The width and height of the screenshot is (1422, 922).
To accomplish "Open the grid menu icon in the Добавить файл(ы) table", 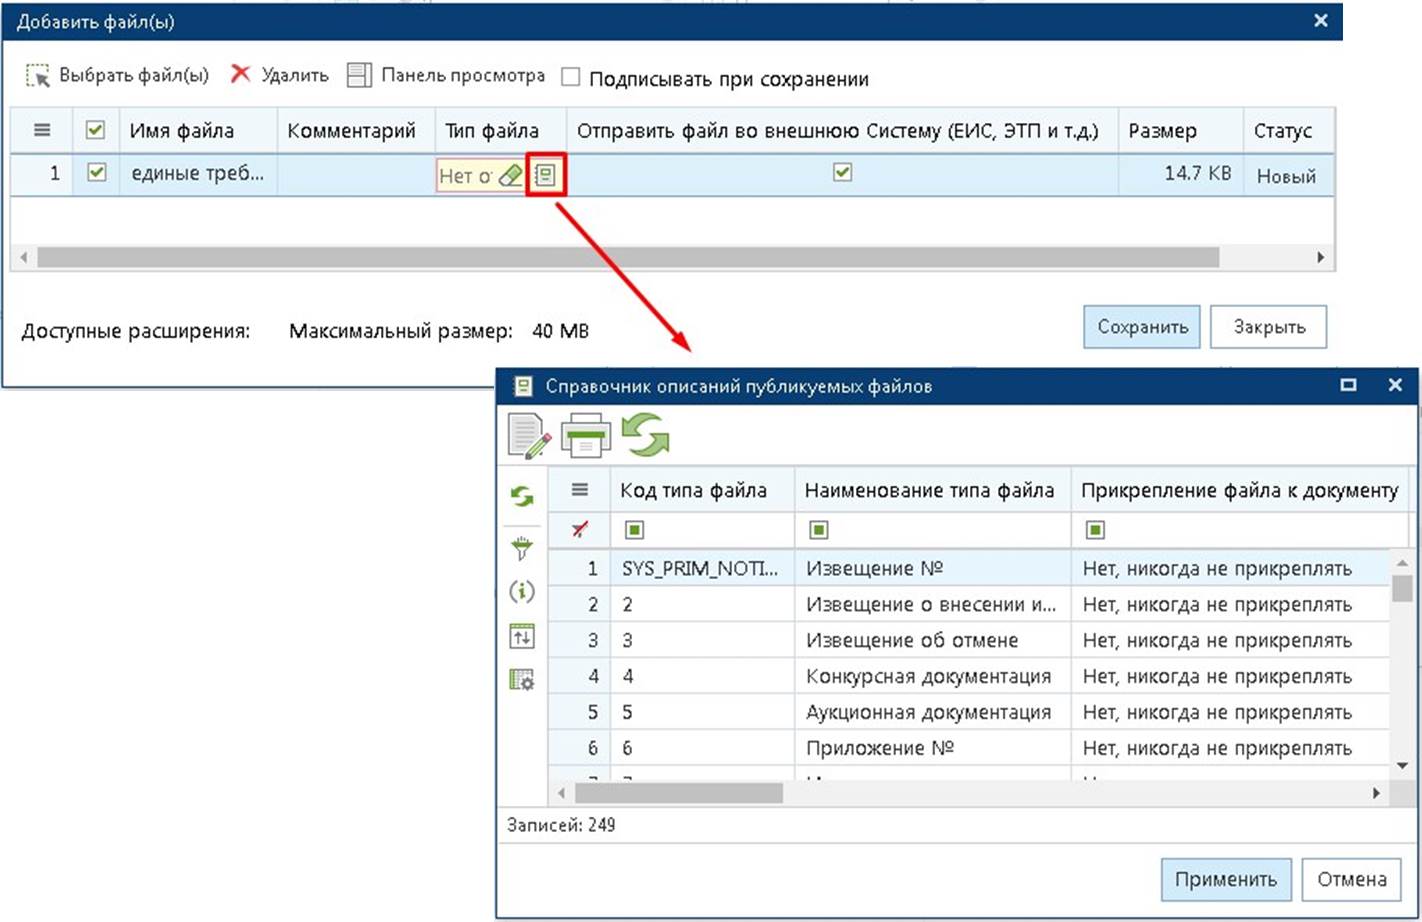I will pos(42,130).
